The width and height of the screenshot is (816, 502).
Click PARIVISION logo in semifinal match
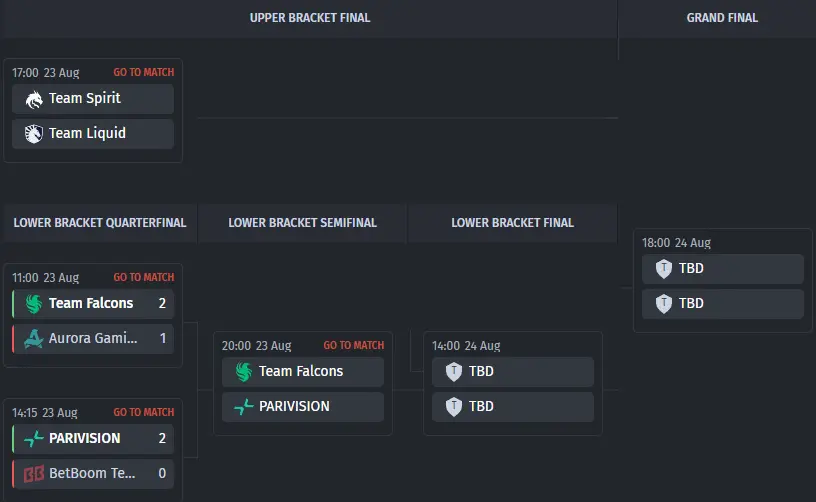point(244,406)
